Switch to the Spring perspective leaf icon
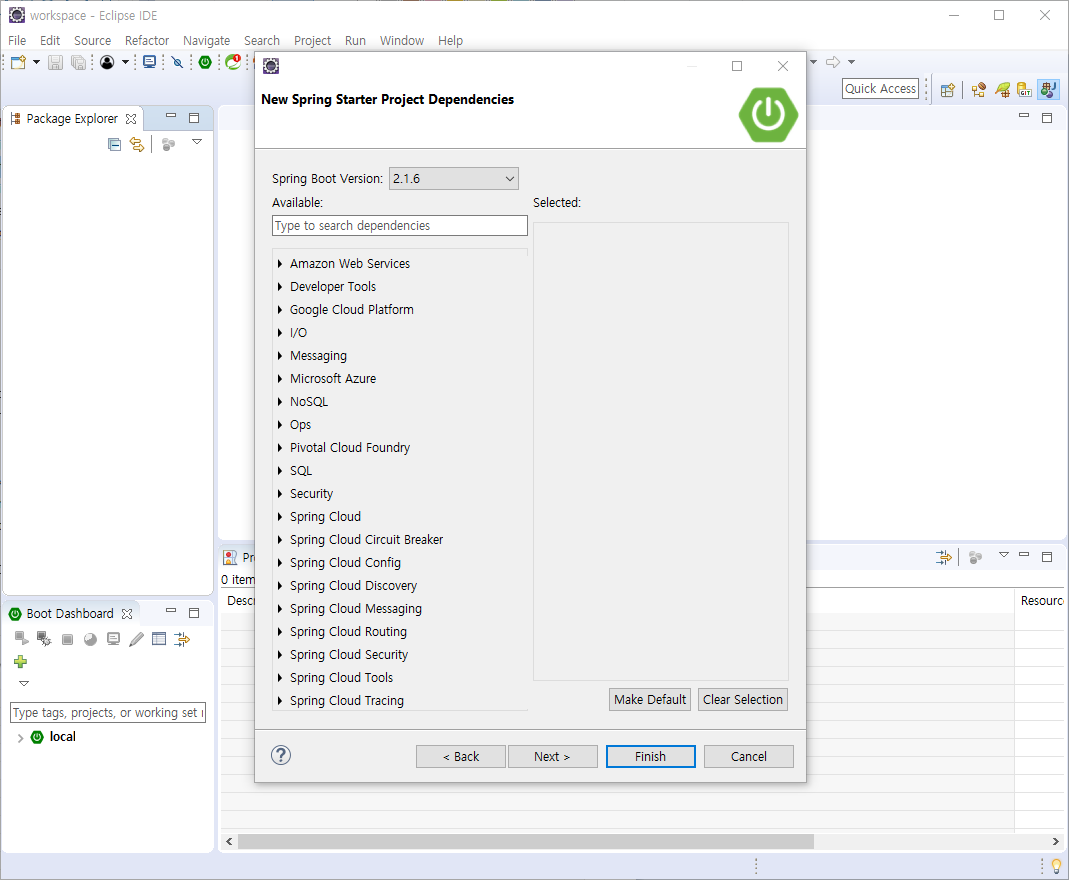 (1002, 90)
